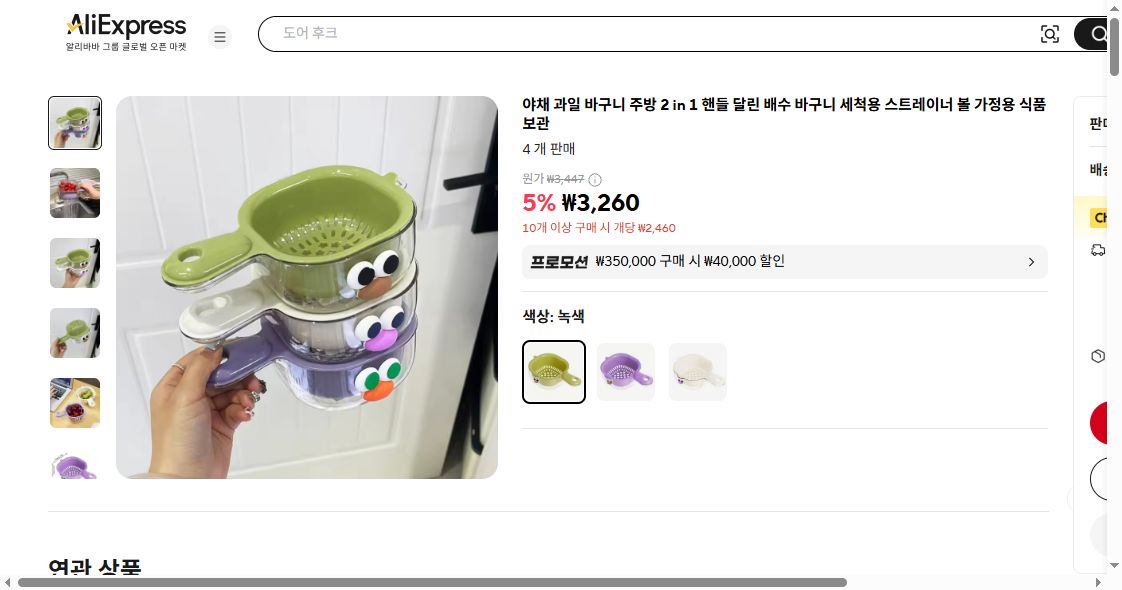Click the package box icon in right sidebar

[1098, 355]
